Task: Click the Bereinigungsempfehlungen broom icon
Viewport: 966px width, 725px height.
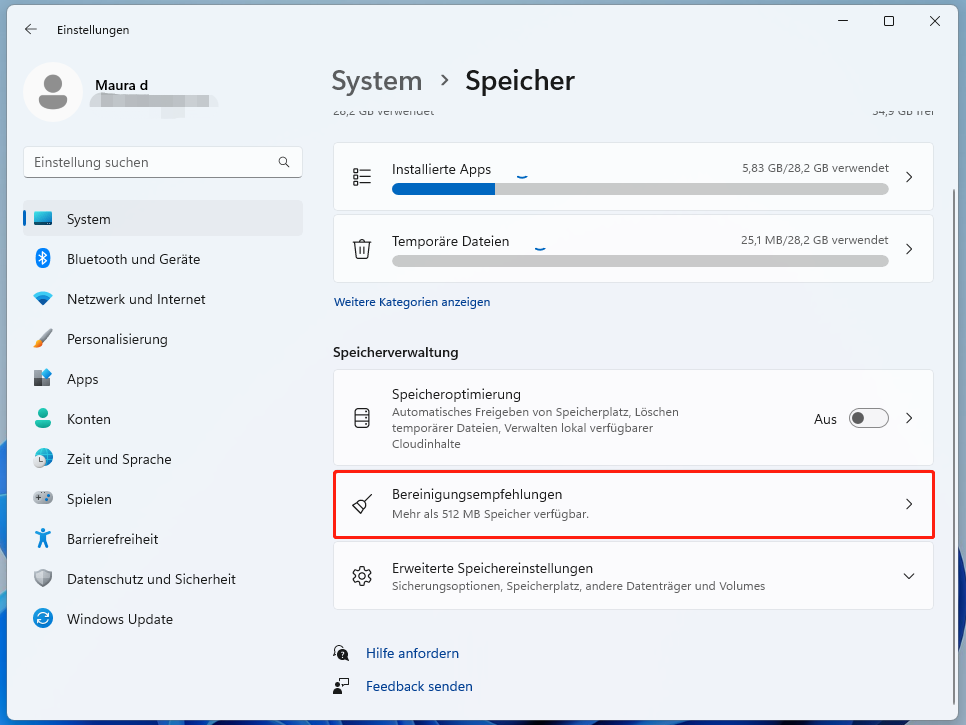Action: (362, 503)
